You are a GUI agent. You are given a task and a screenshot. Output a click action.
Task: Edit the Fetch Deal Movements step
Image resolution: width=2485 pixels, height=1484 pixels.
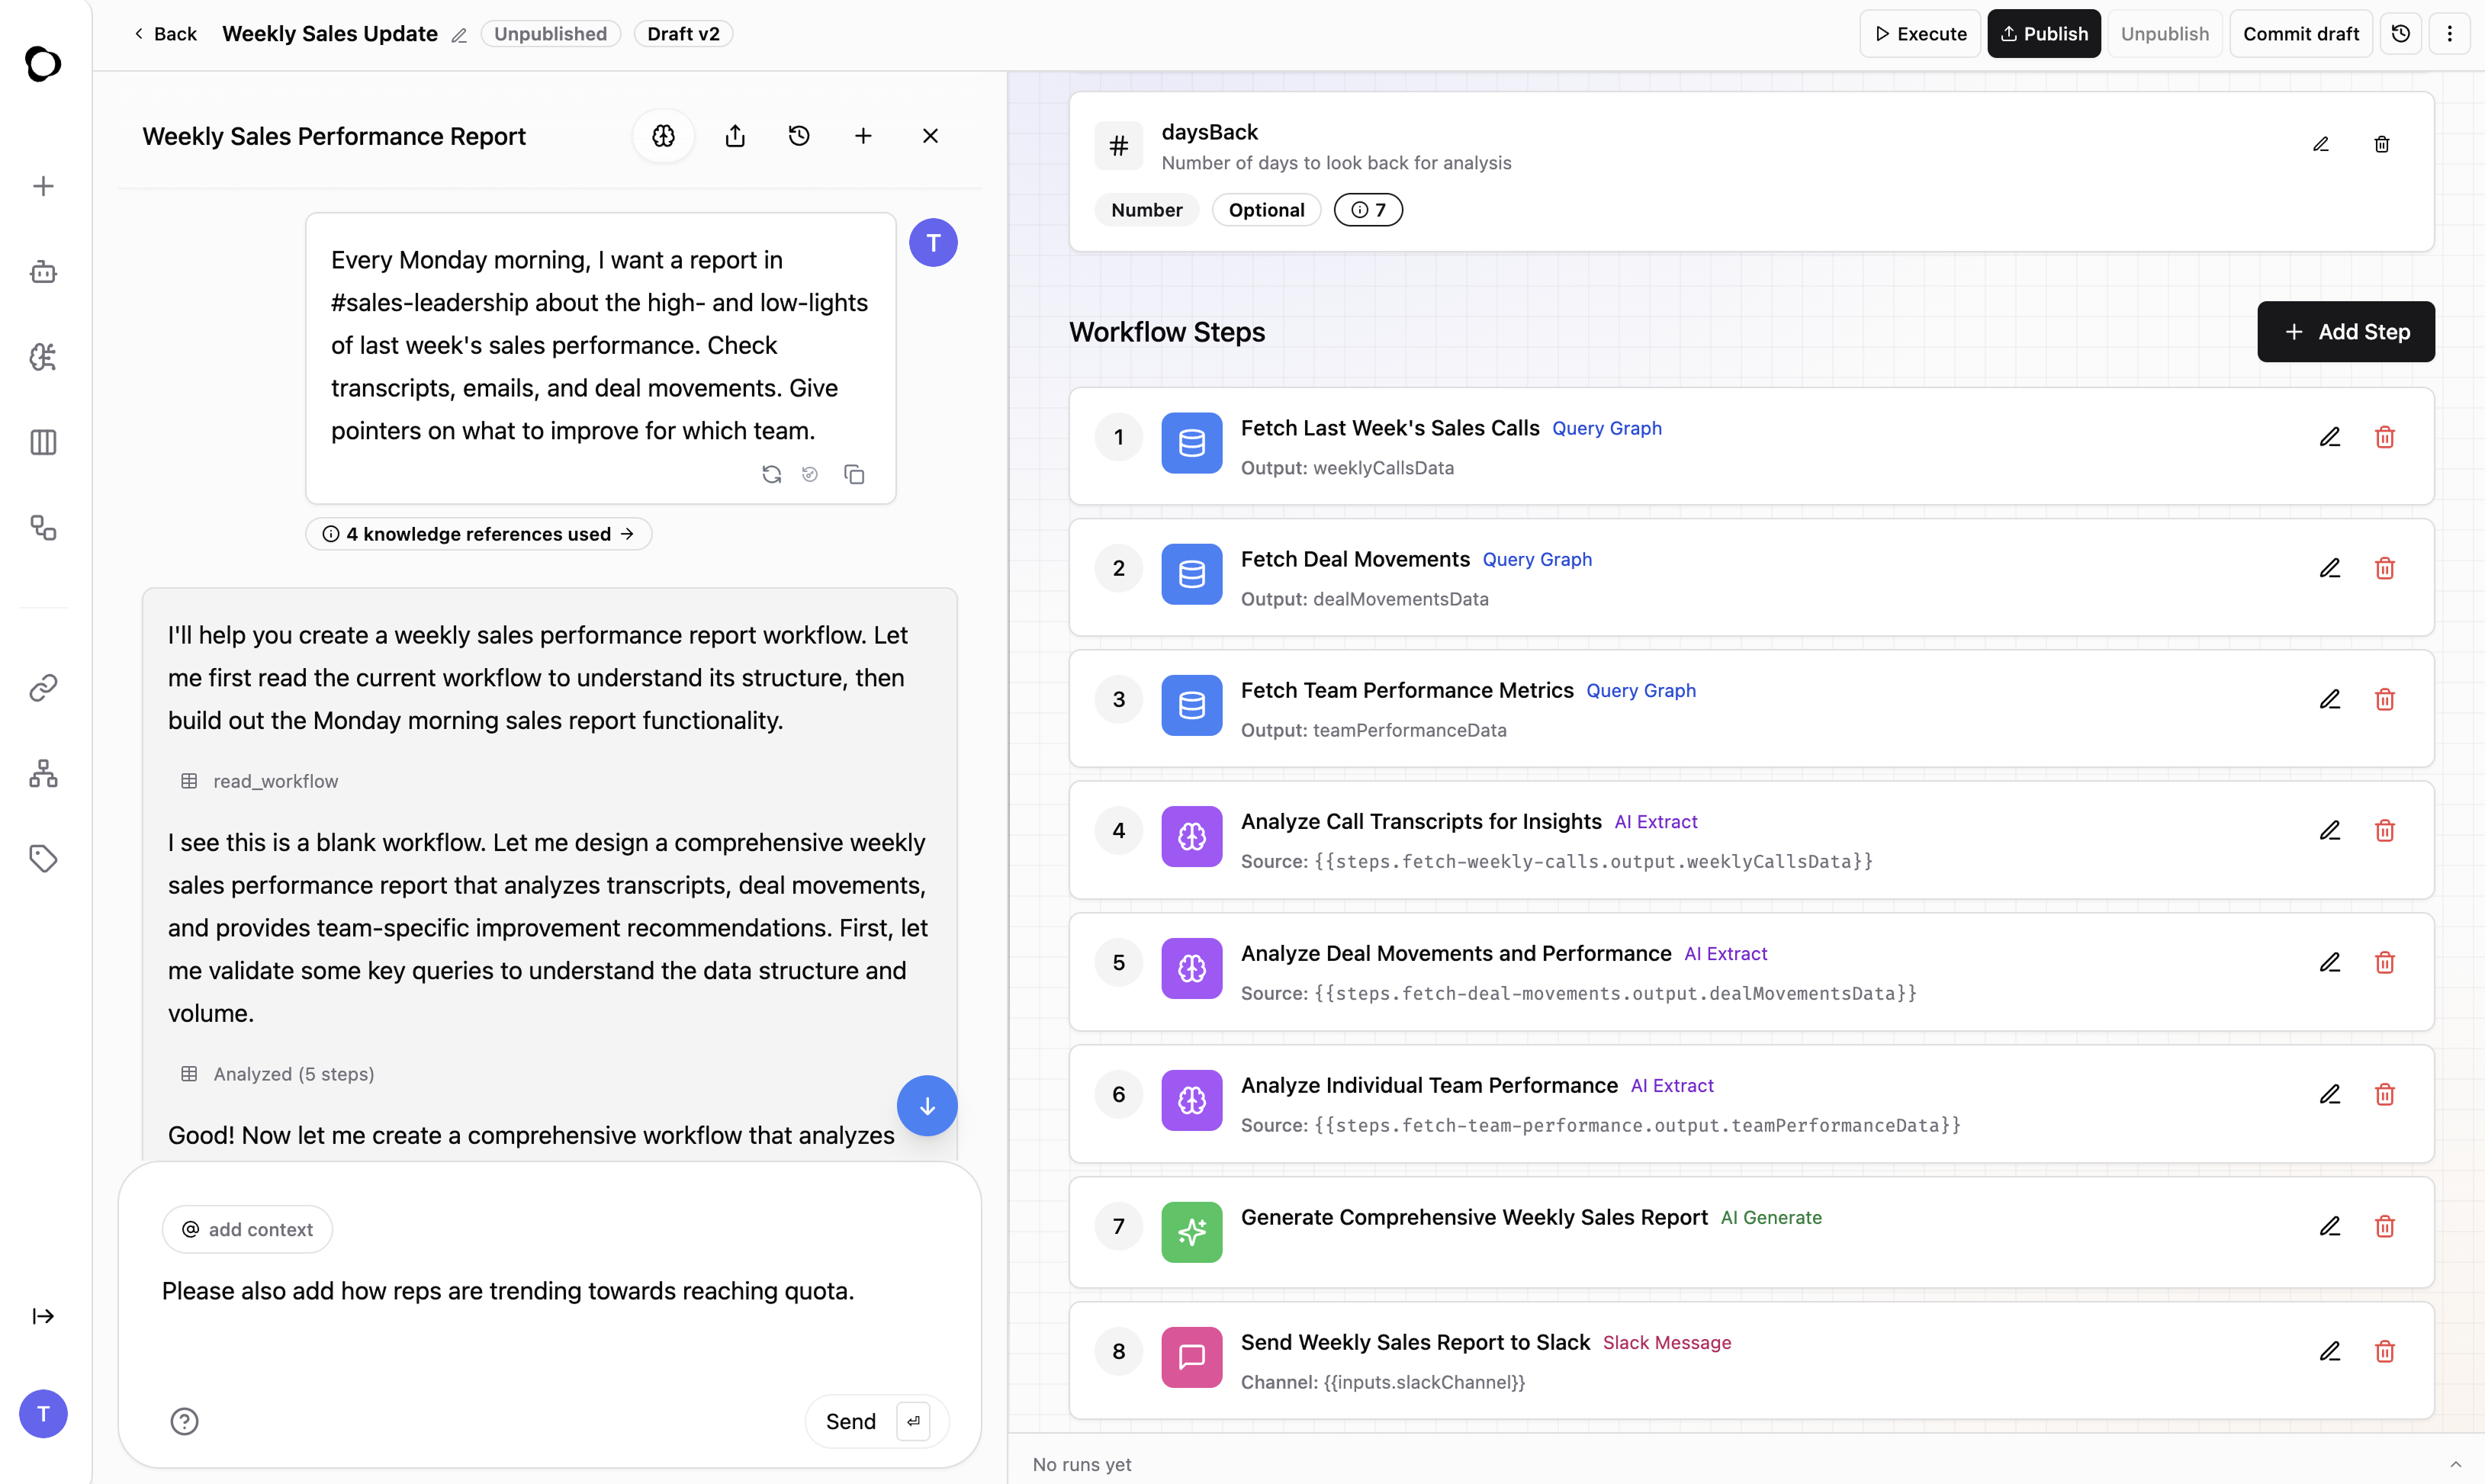(x=2330, y=568)
